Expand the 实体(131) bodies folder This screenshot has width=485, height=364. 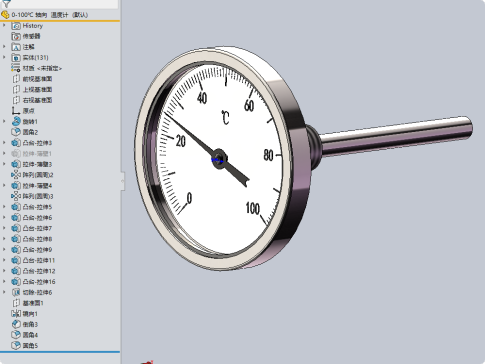coord(4,58)
